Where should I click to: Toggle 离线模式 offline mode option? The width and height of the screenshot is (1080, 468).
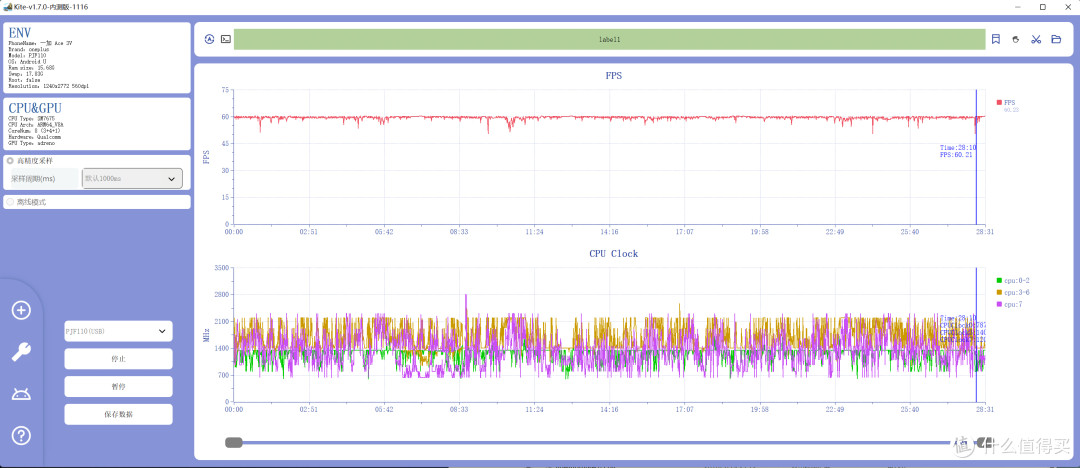[11, 202]
